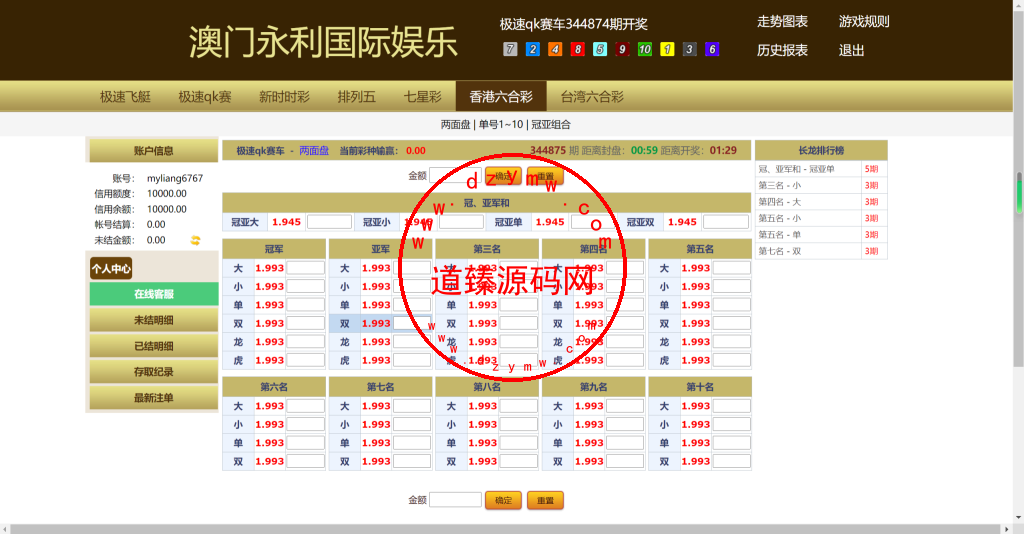Focus 冠军 虎 bet input field
The image size is (1024, 534).
[x=305, y=360]
